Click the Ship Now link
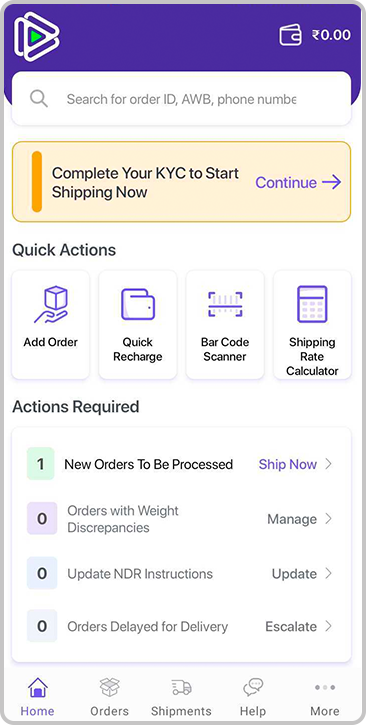Screen dimensions: 366x725 [x=287, y=464]
